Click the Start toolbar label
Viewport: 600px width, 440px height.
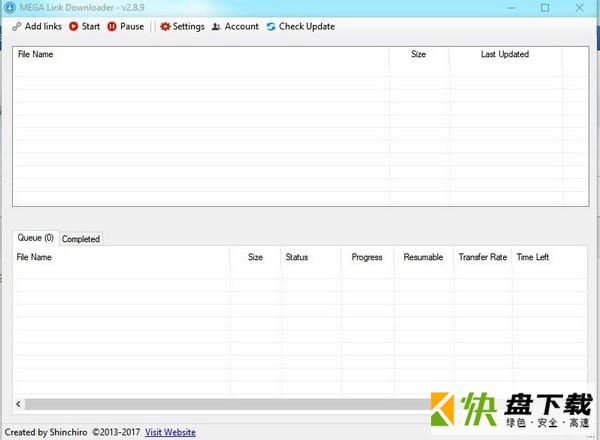[91, 26]
